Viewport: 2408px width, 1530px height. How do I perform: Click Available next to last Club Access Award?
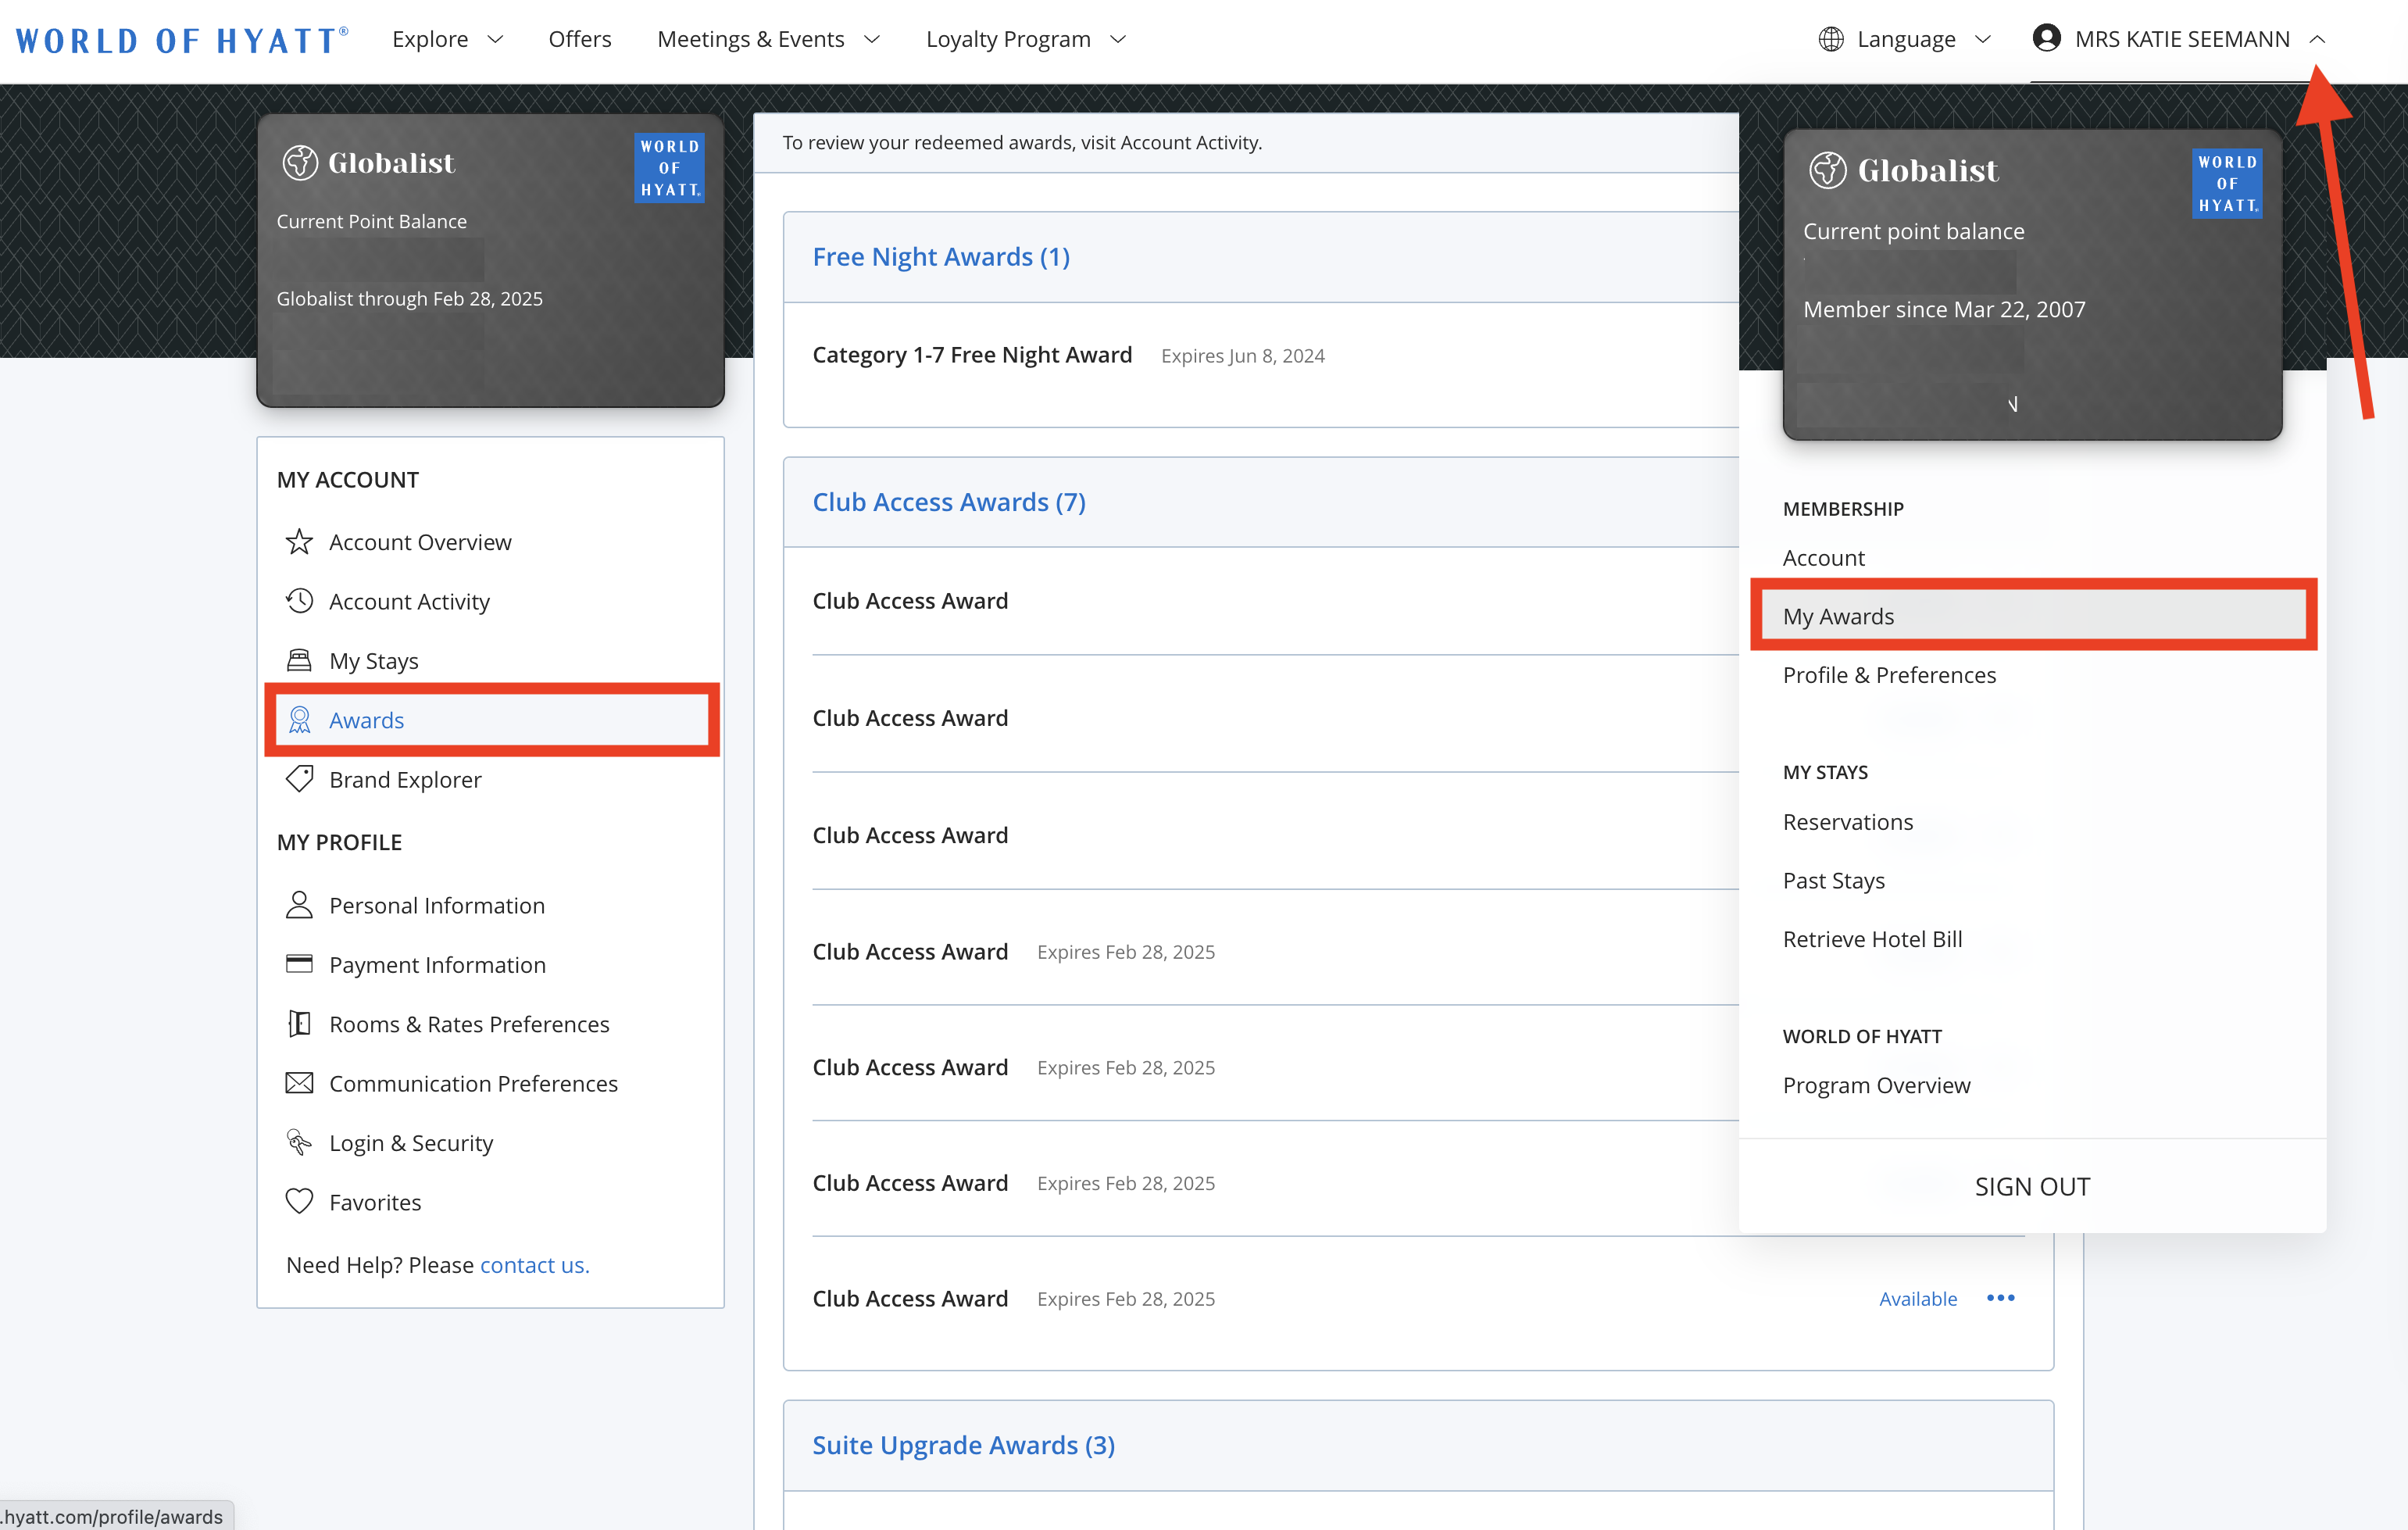click(x=1918, y=1299)
